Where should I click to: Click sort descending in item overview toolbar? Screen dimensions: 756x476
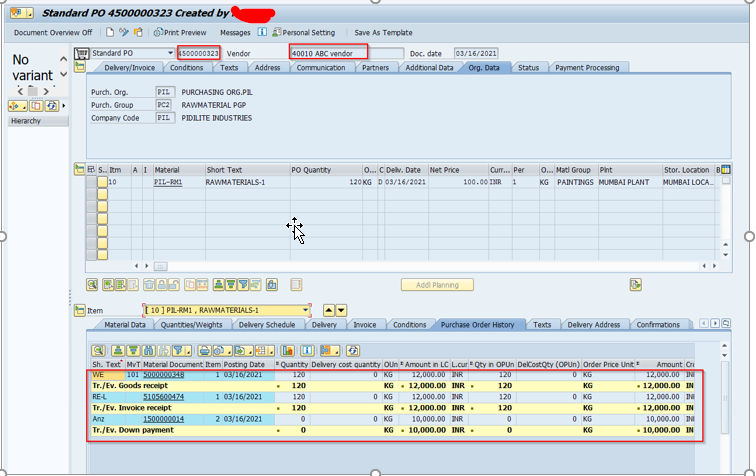point(231,285)
